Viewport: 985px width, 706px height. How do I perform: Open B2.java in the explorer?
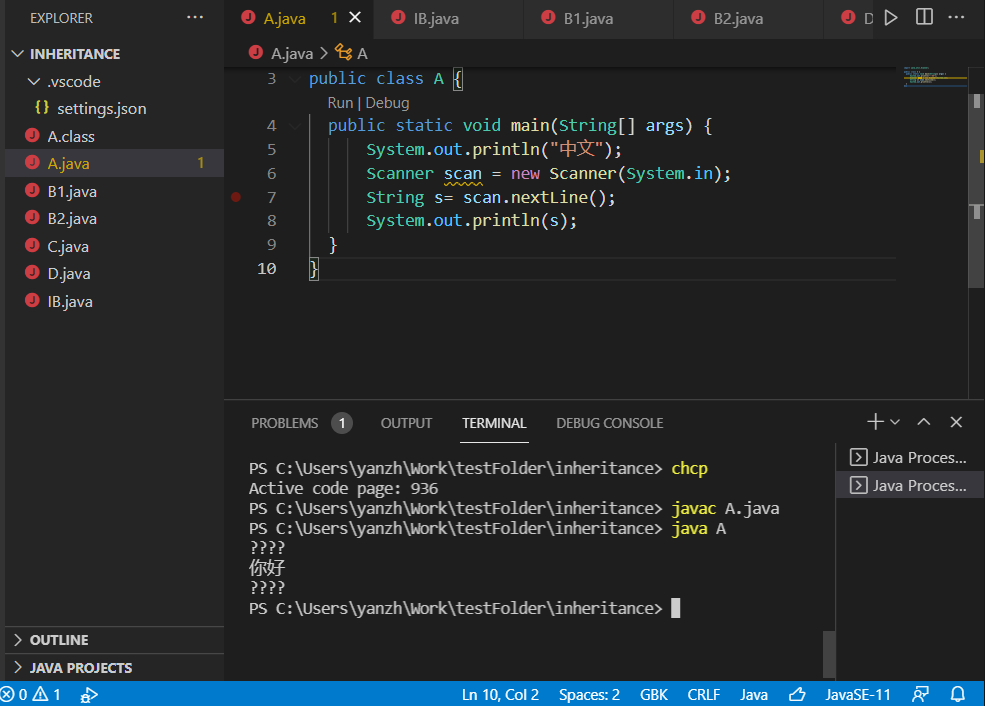pos(114,219)
